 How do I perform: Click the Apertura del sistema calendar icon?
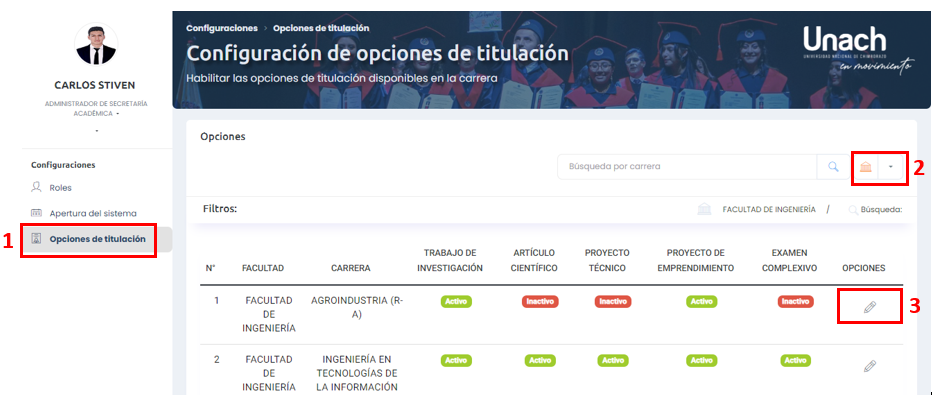[x=36, y=213]
